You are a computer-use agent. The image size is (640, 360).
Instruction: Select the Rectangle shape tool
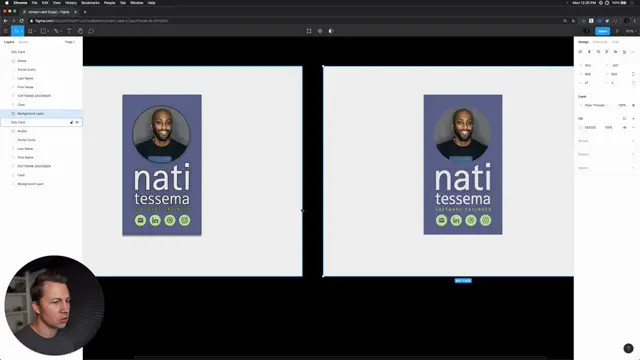[x=43, y=31]
